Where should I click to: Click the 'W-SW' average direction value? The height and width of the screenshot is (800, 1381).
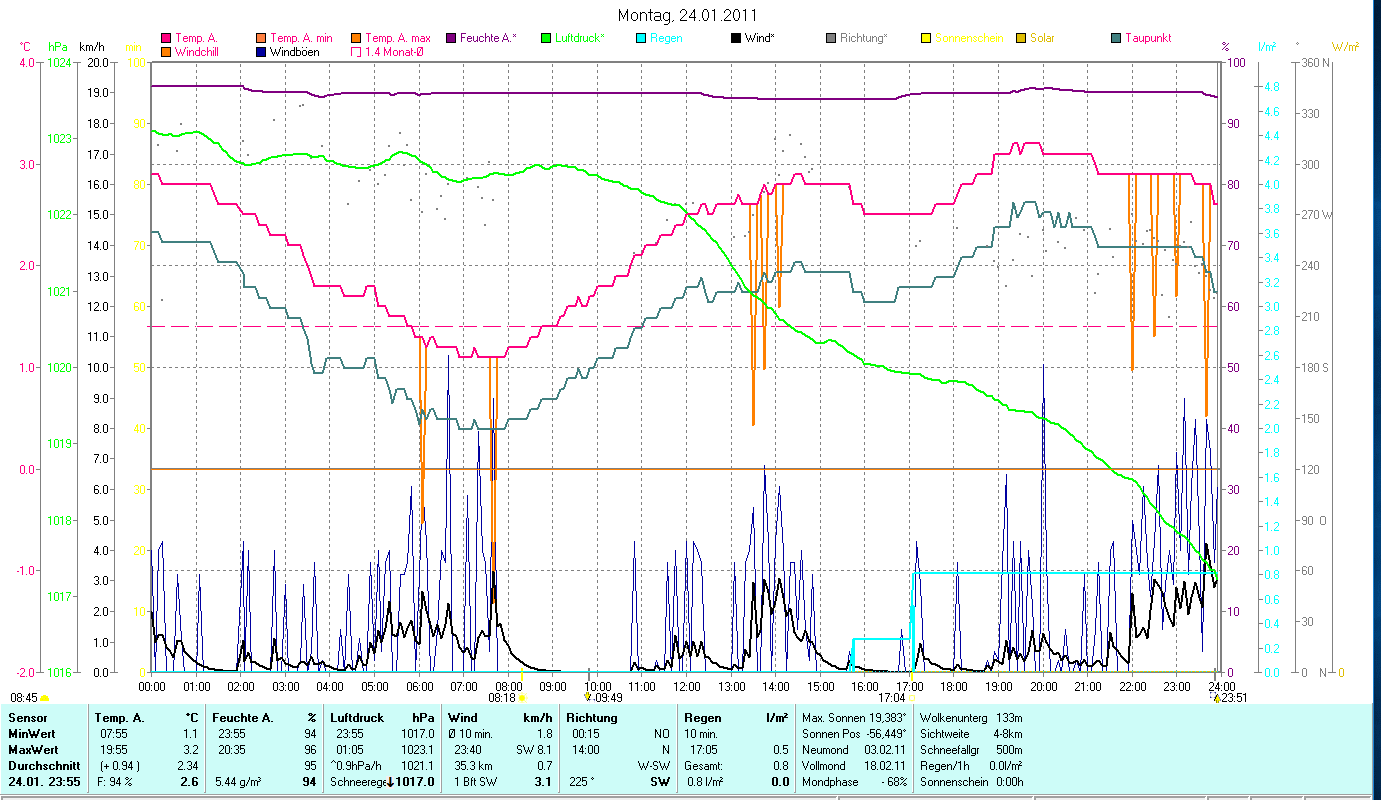(655, 766)
